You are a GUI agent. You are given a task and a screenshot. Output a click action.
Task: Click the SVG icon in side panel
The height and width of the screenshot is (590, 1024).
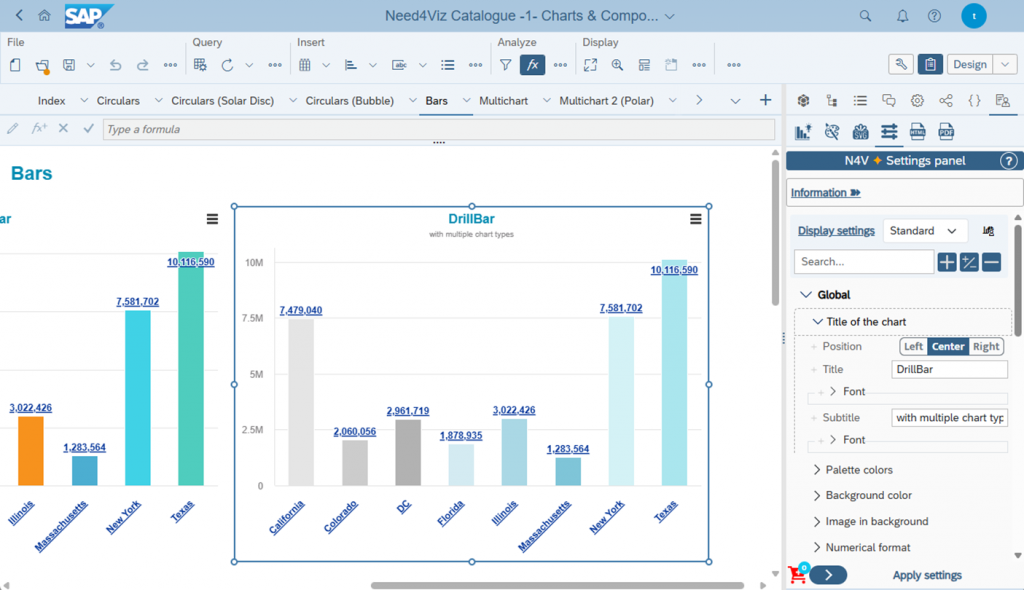coord(860,132)
